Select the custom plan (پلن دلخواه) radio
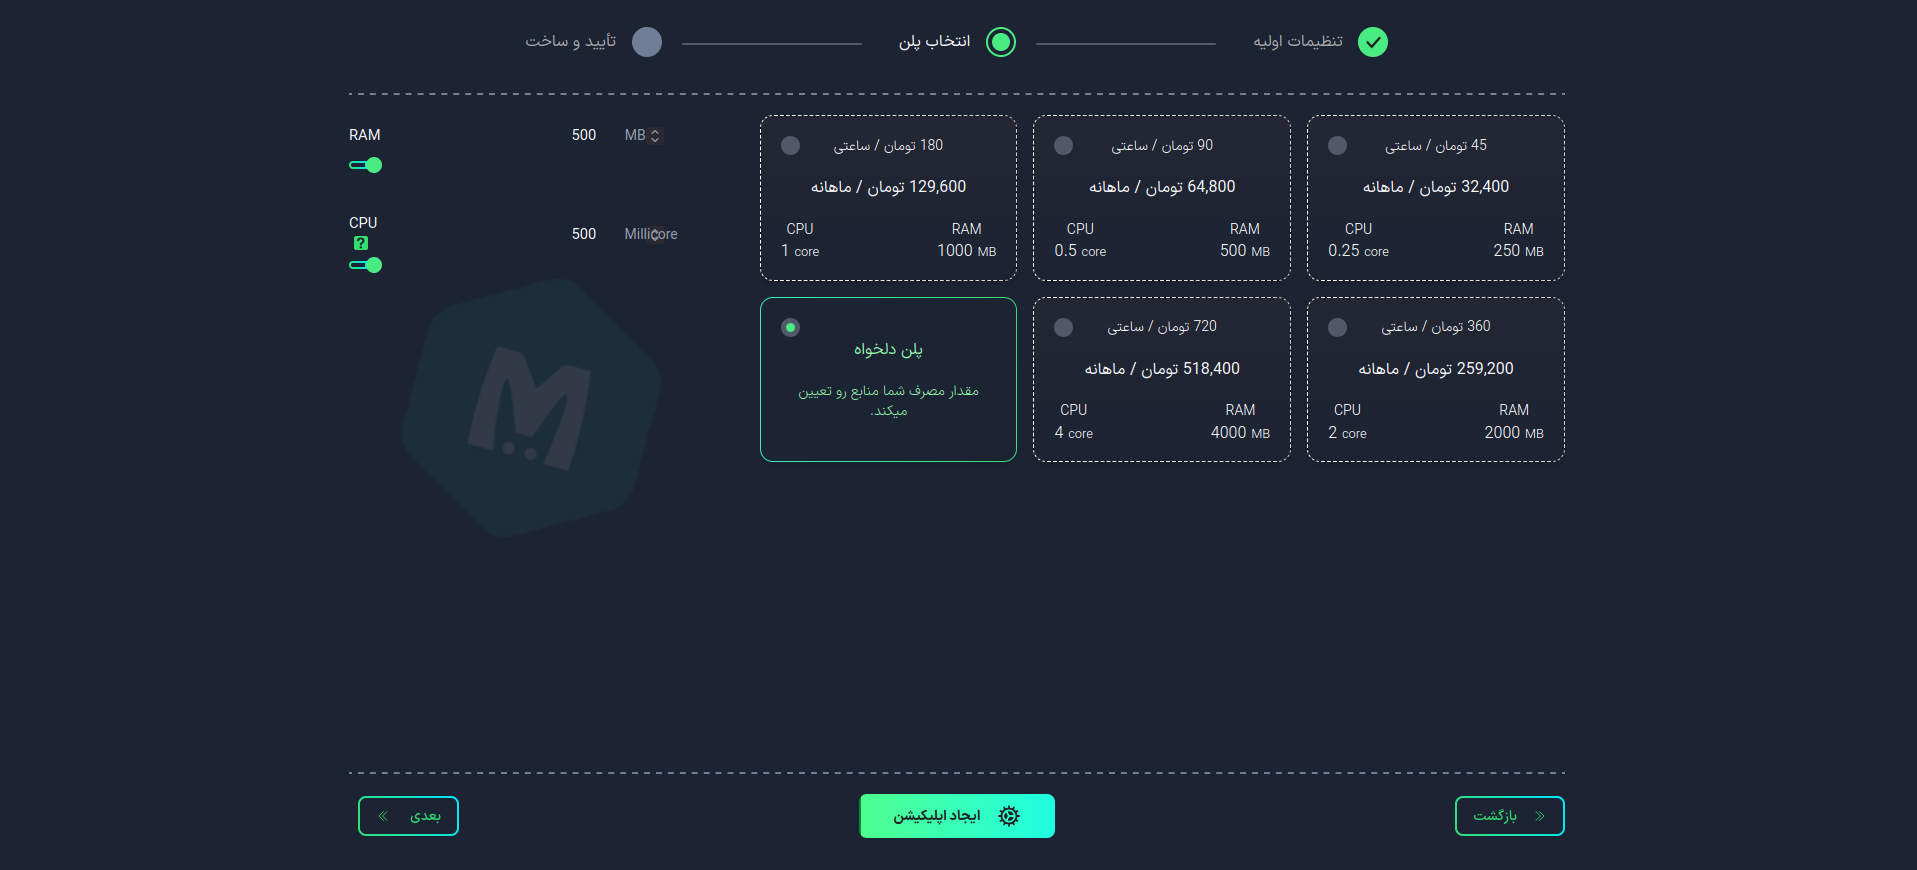Viewport: 1917px width, 870px height. (x=790, y=327)
